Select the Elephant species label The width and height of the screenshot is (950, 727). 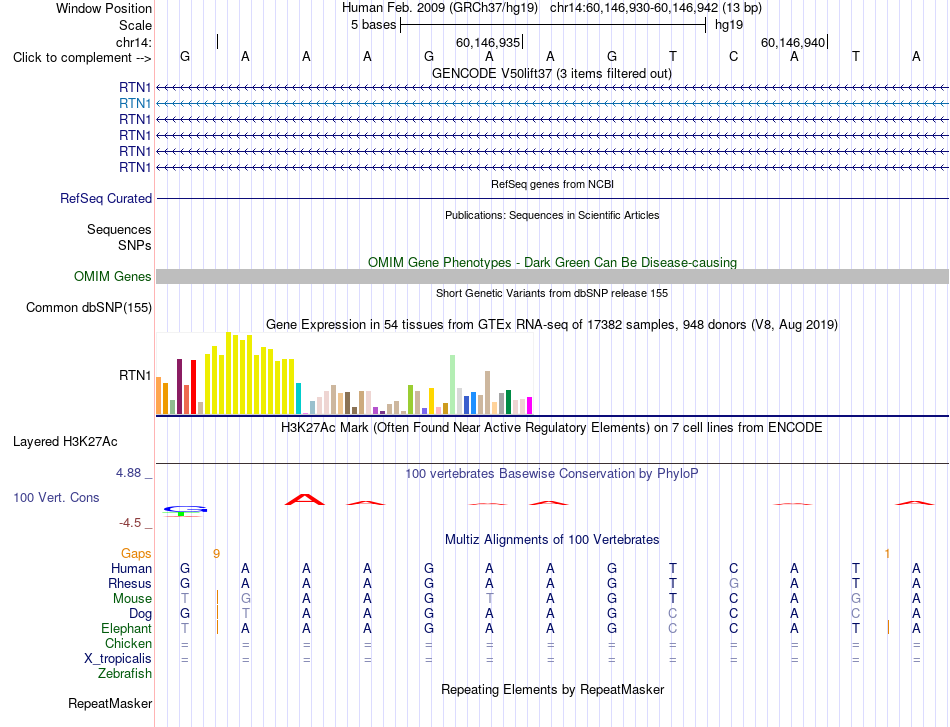pyautogui.click(x=127, y=628)
